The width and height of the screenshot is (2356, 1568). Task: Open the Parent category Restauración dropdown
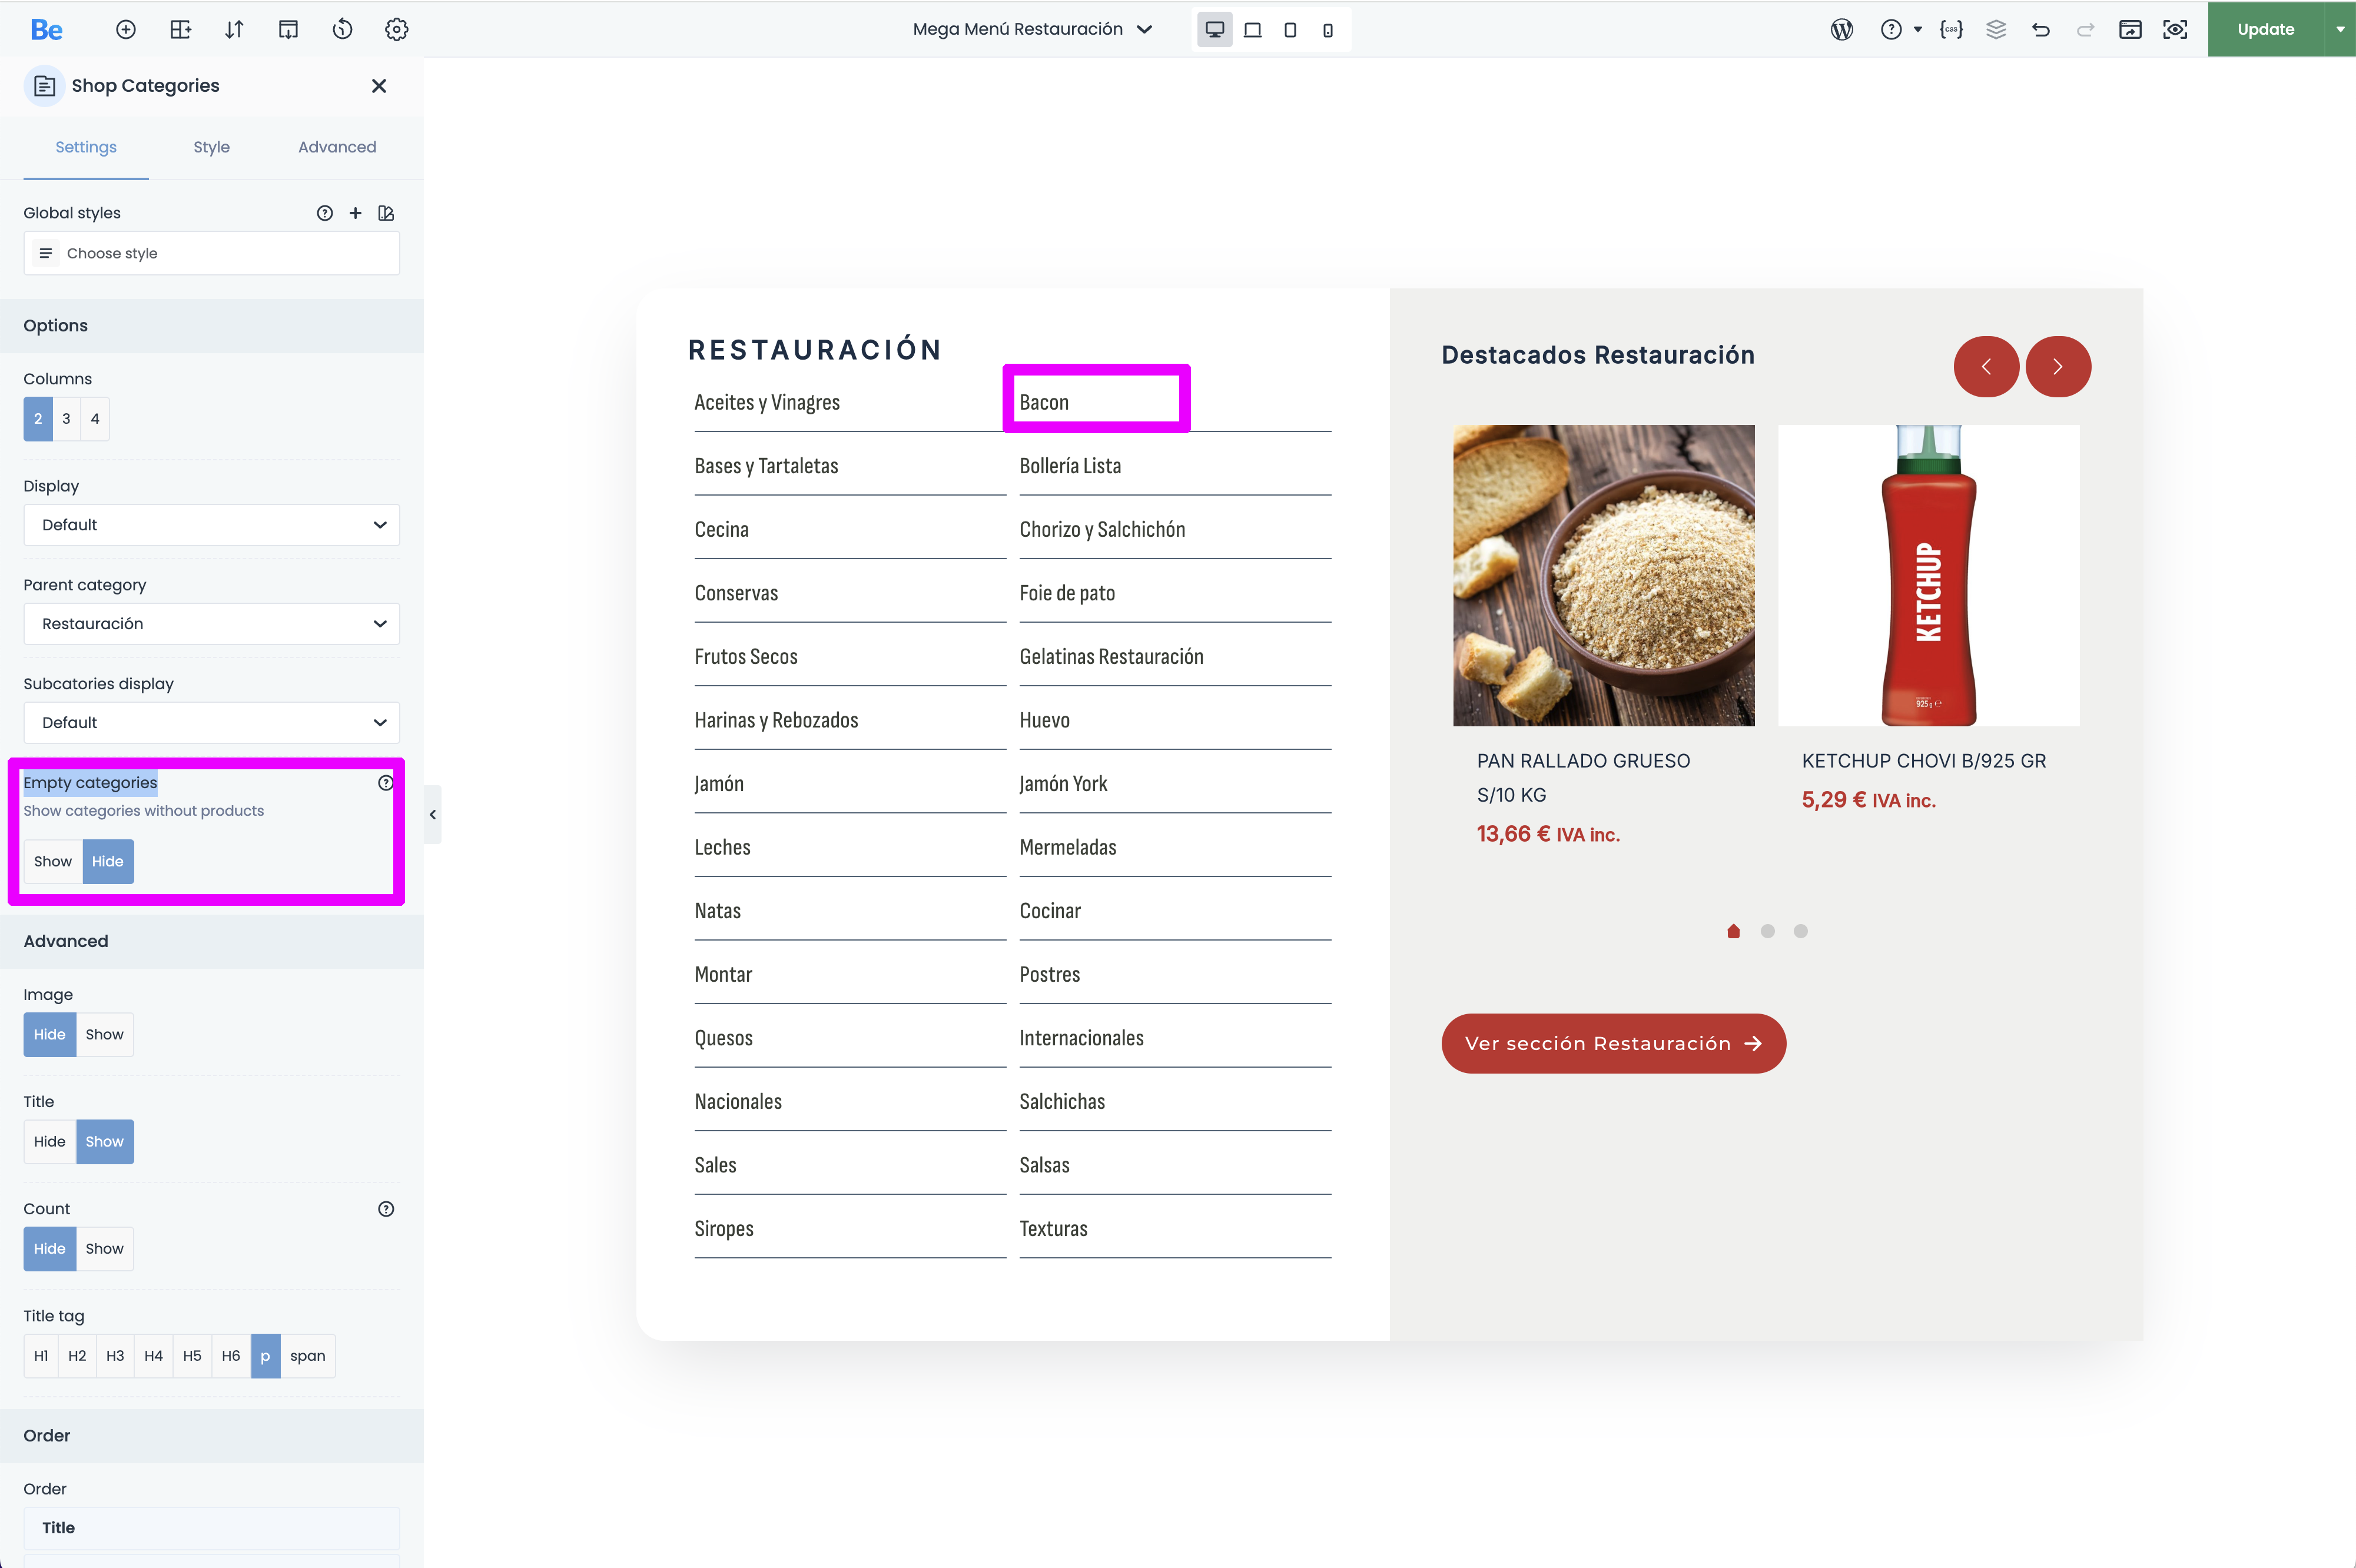212,623
